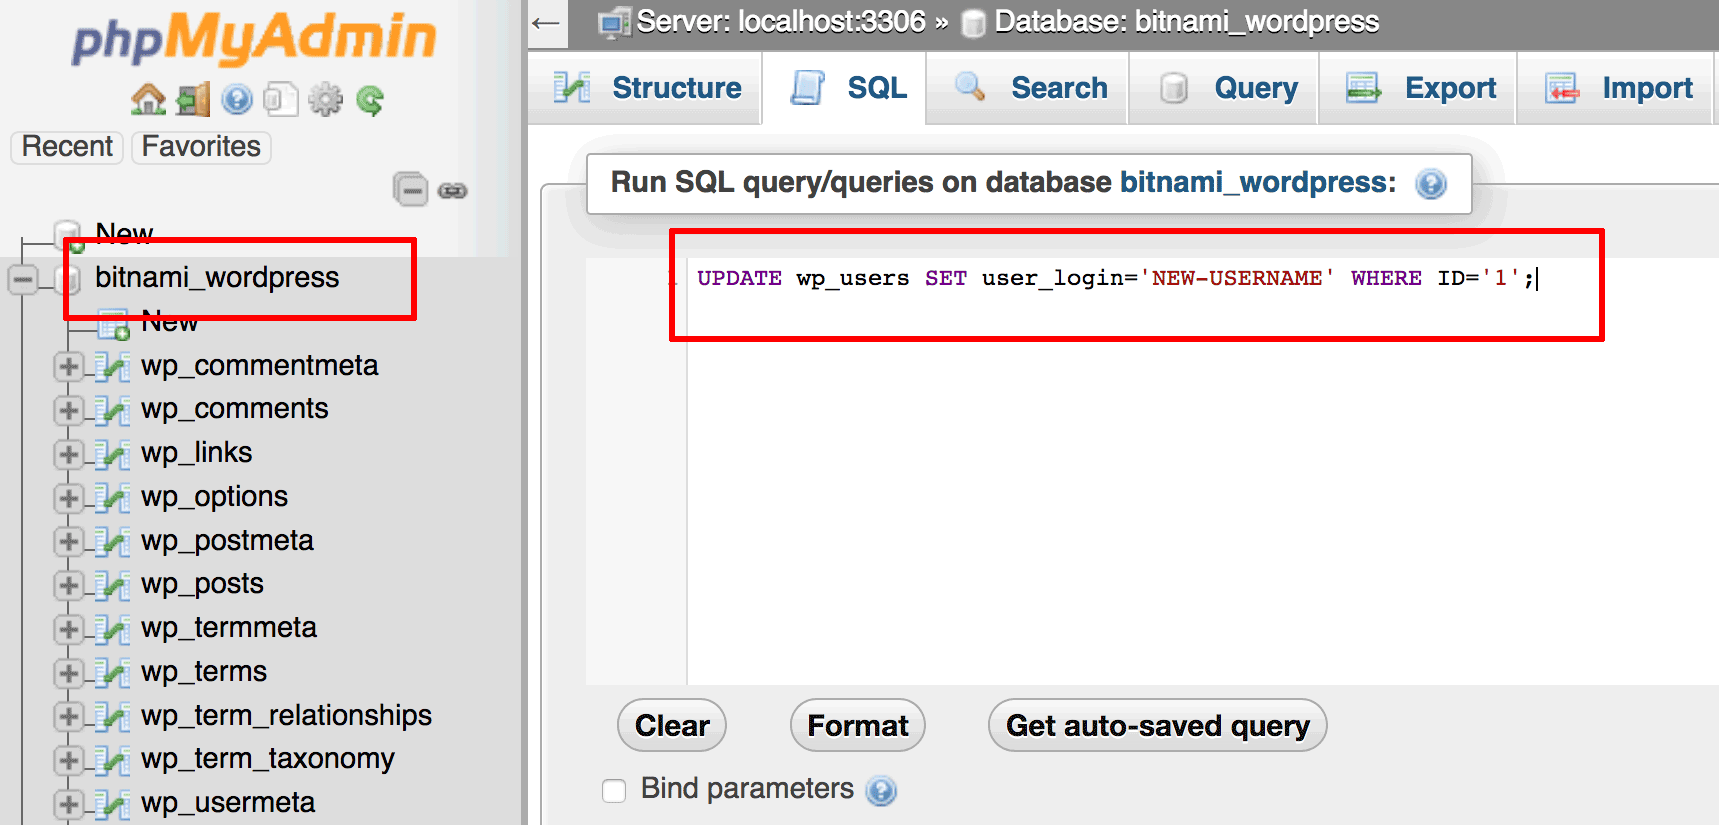Click wp_terms table structure icon
The width and height of the screenshot is (1719, 825).
[112, 673]
